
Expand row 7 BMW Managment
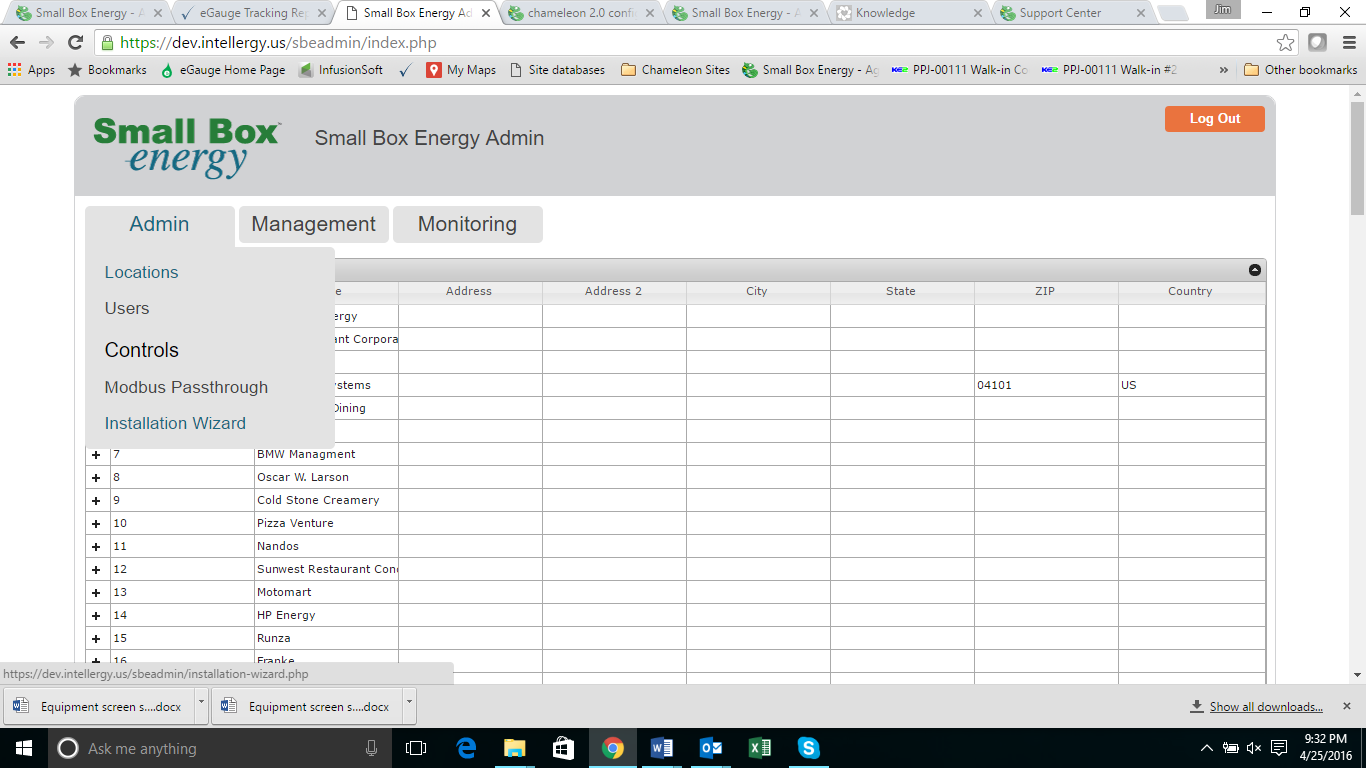click(x=96, y=455)
